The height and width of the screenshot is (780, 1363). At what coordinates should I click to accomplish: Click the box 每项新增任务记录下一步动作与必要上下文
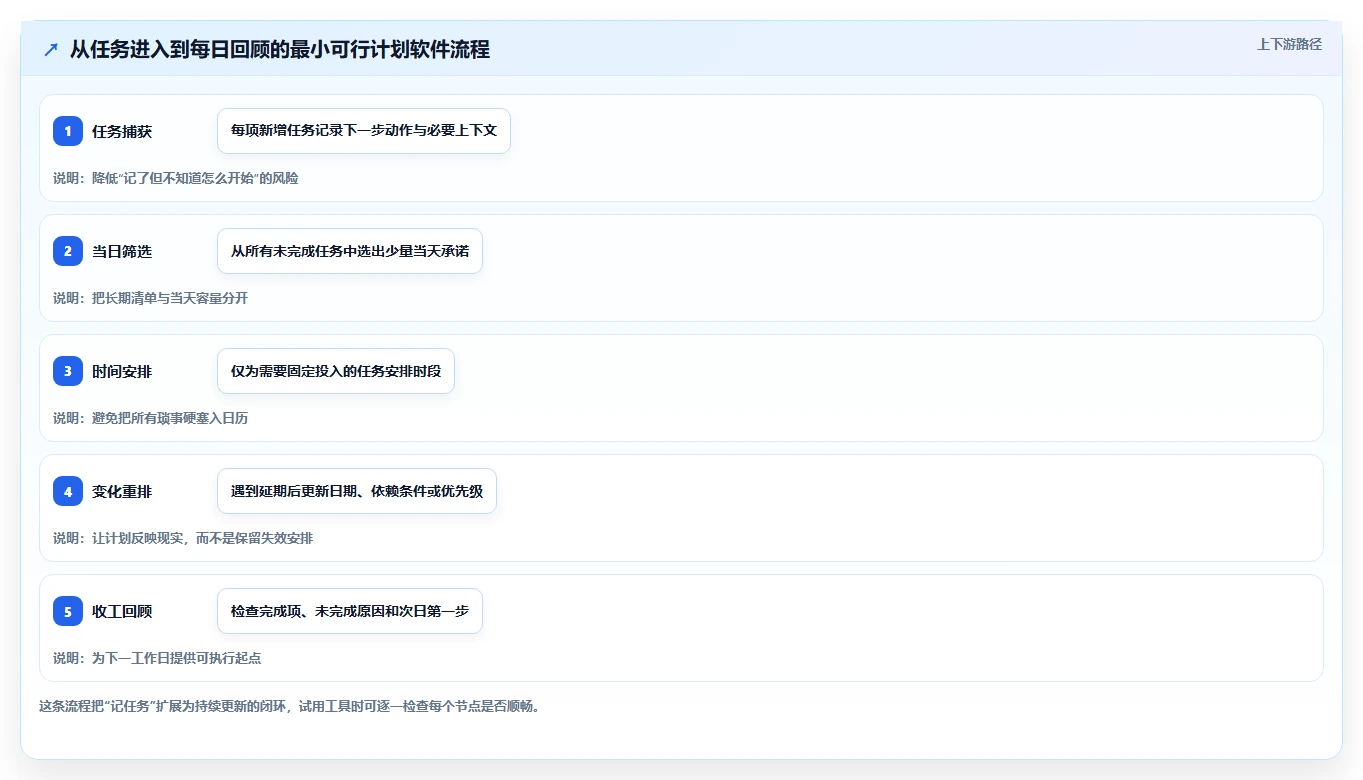click(x=364, y=131)
